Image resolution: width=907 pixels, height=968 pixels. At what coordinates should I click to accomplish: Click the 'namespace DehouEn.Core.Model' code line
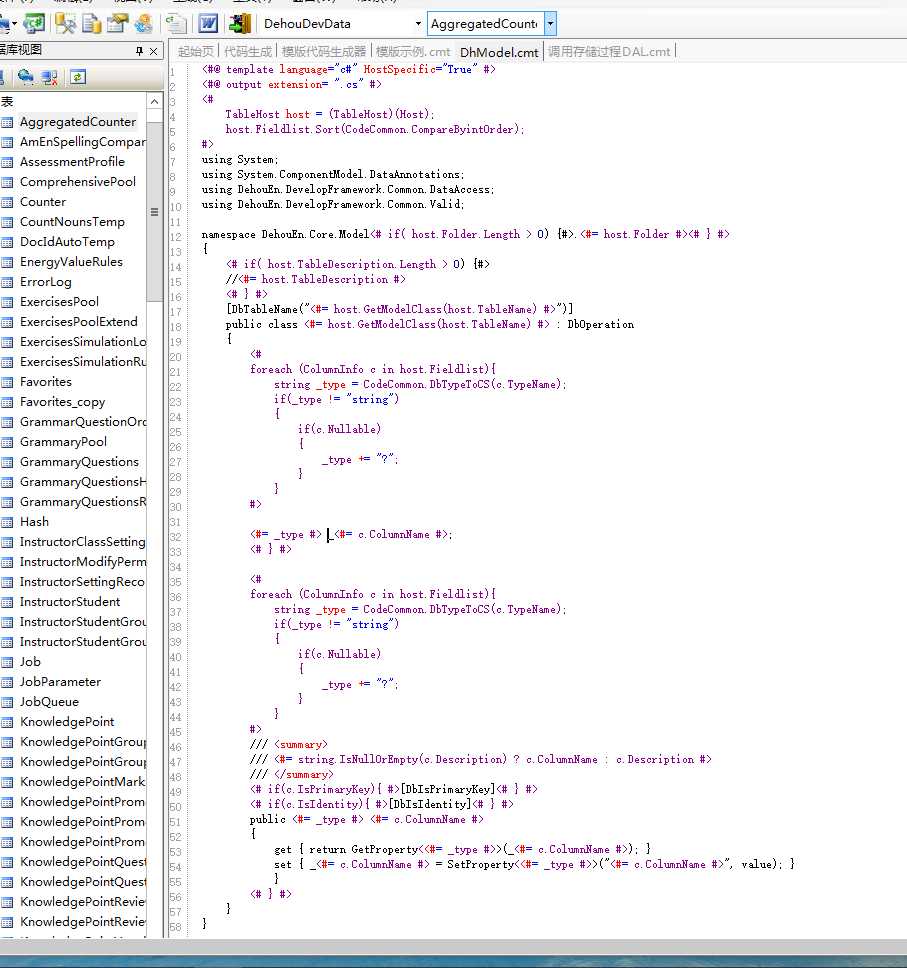point(466,234)
